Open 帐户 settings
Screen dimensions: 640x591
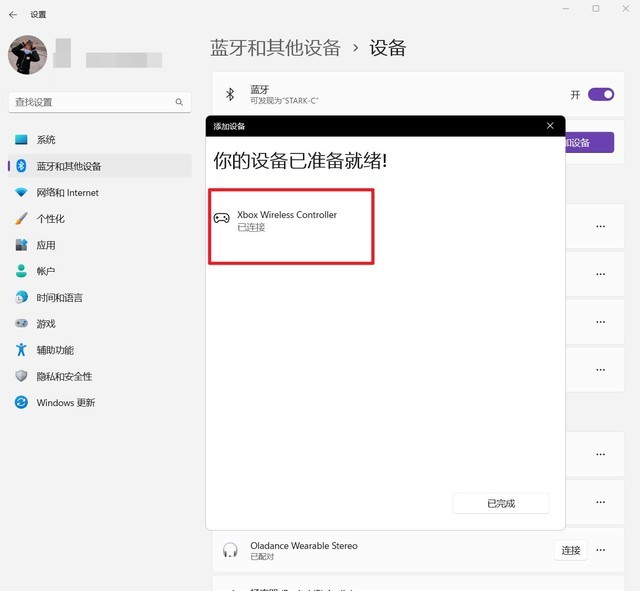point(100,271)
